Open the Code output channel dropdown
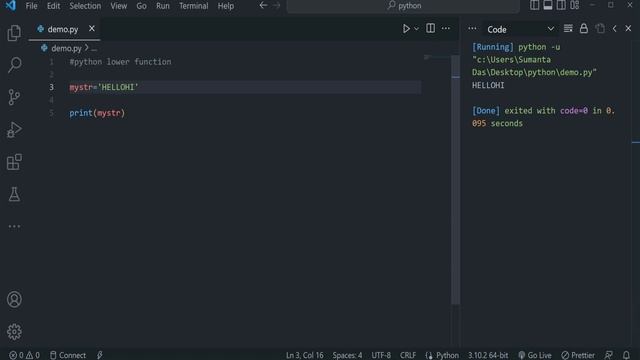 [520, 29]
